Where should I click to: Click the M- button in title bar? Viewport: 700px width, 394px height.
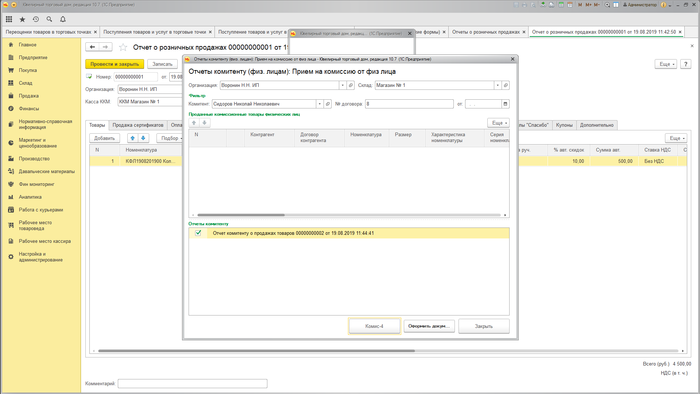597,5
